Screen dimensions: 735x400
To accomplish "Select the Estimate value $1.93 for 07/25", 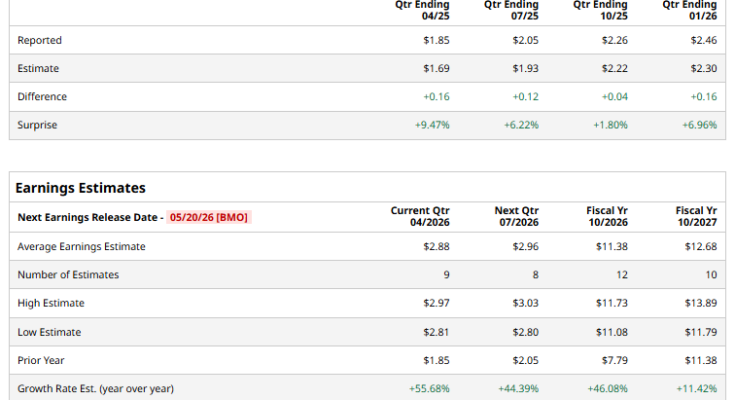I will click(525, 68).
